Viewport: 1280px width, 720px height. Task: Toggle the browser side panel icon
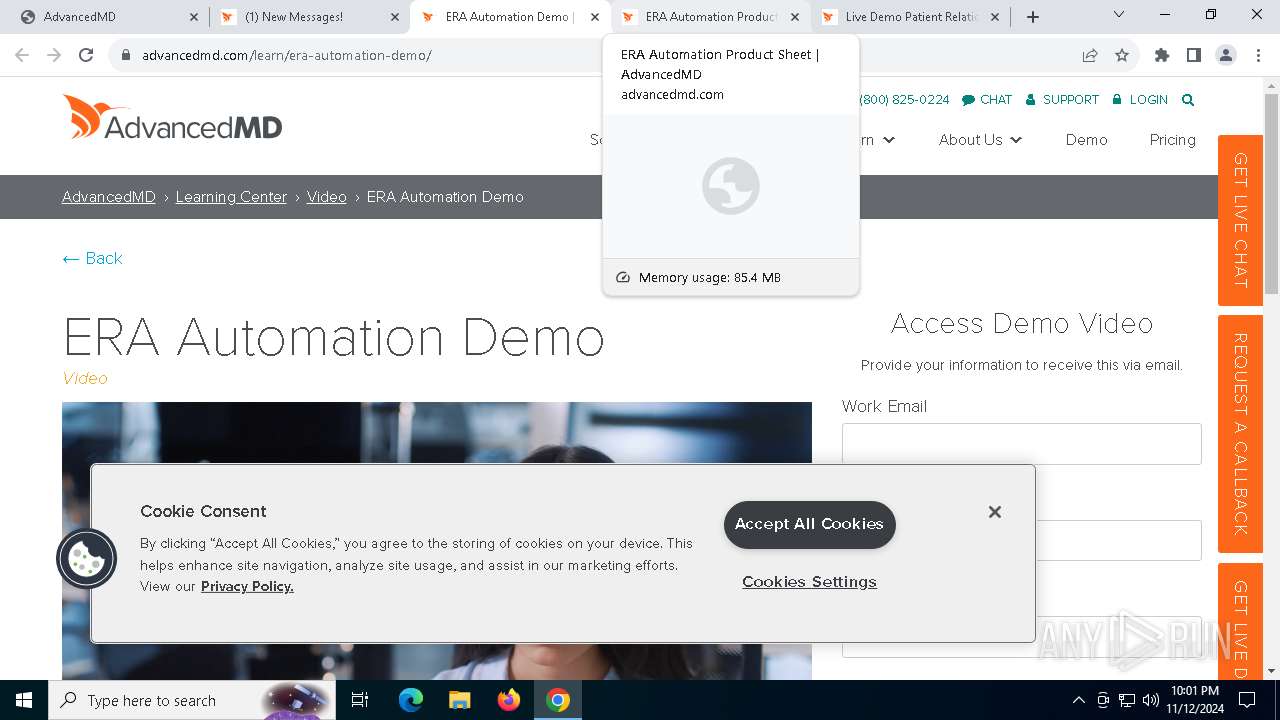[1194, 55]
